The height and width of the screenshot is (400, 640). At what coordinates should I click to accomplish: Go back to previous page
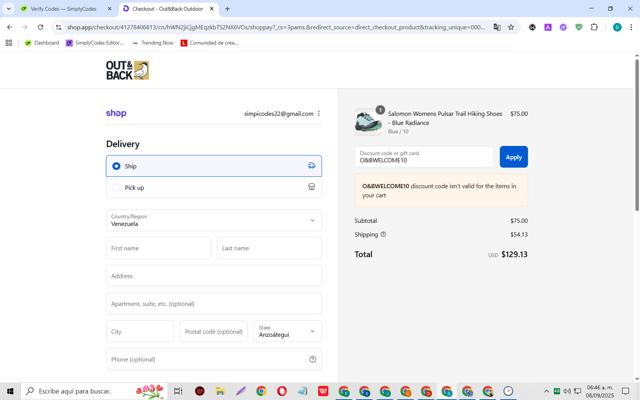pyautogui.click(x=9, y=27)
